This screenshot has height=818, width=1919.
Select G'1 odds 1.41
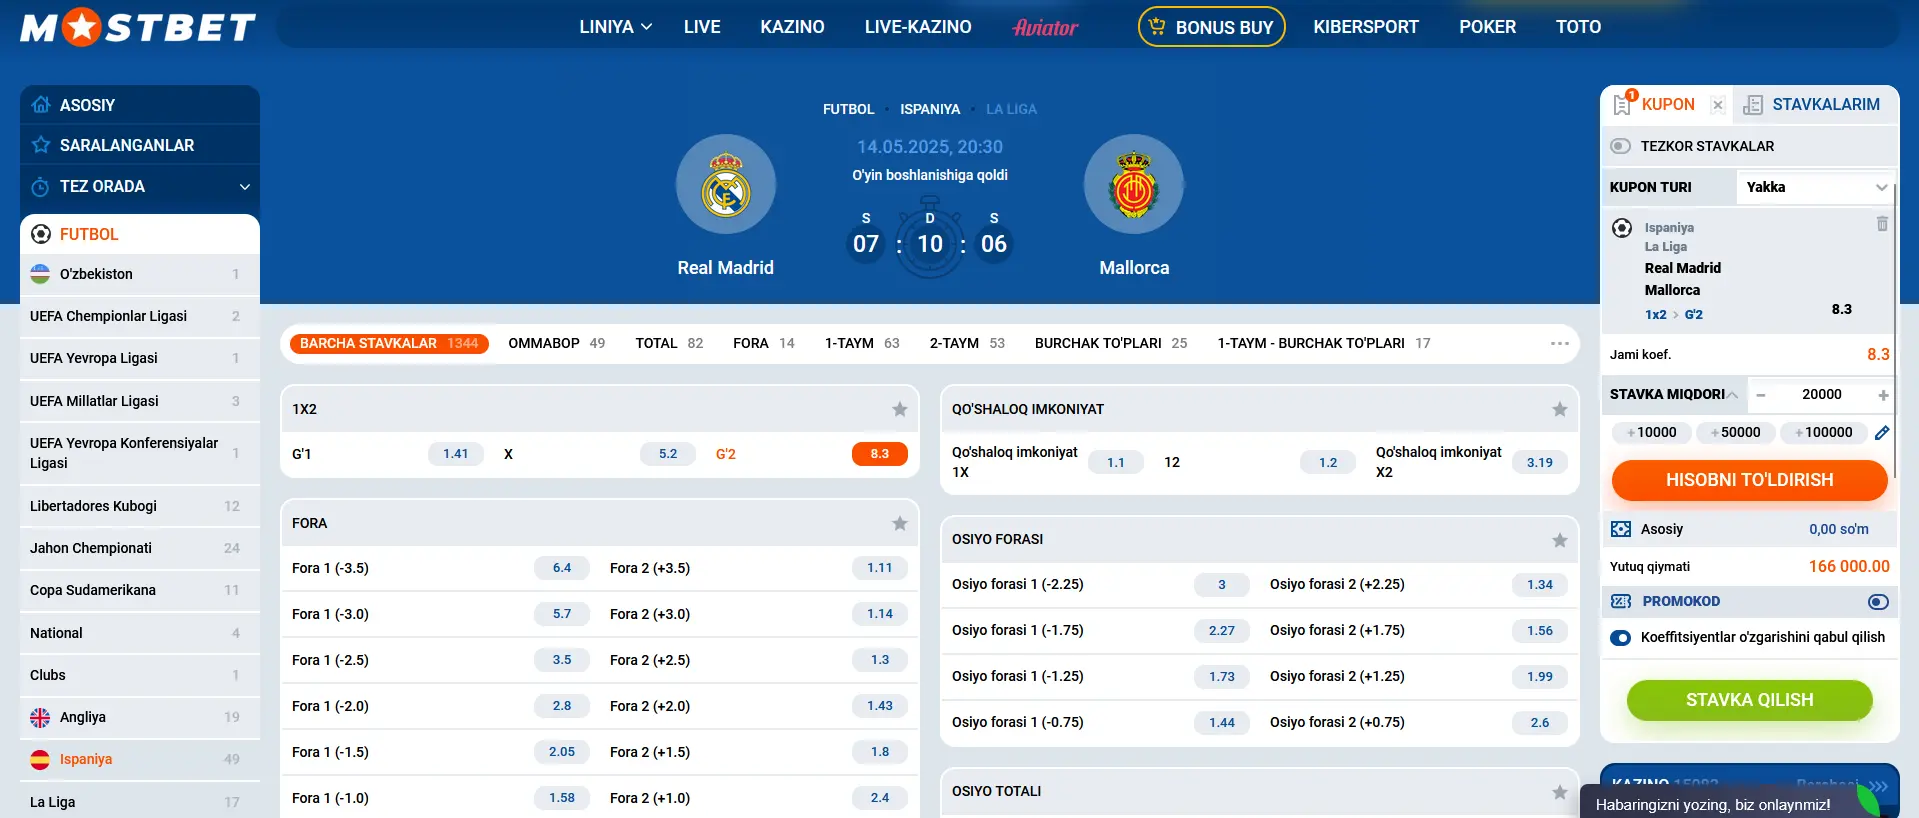click(456, 454)
